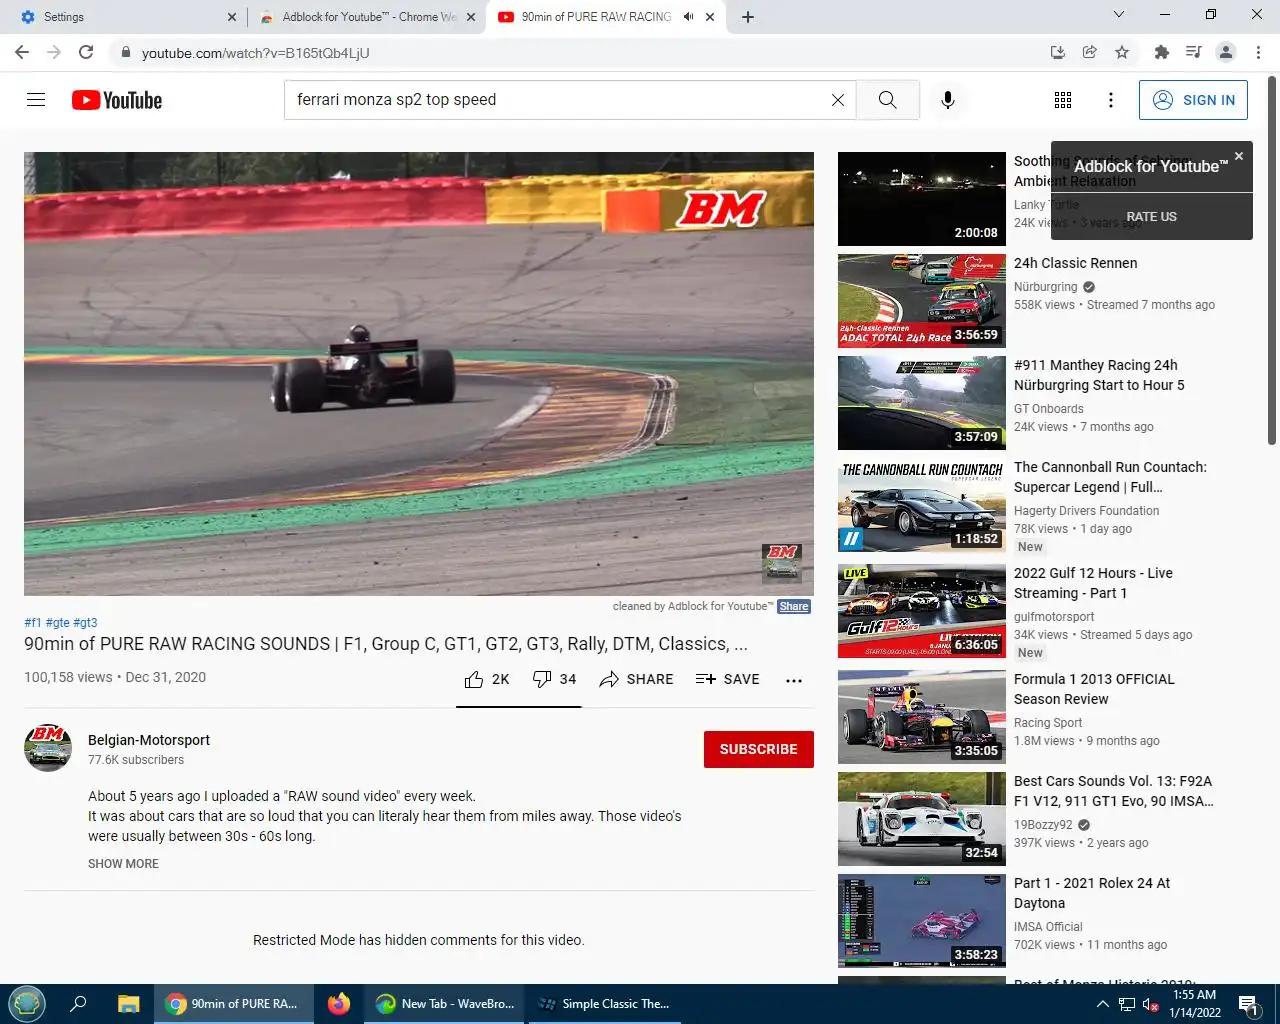Open Chrome profile avatar

click(x=1226, y=52)
